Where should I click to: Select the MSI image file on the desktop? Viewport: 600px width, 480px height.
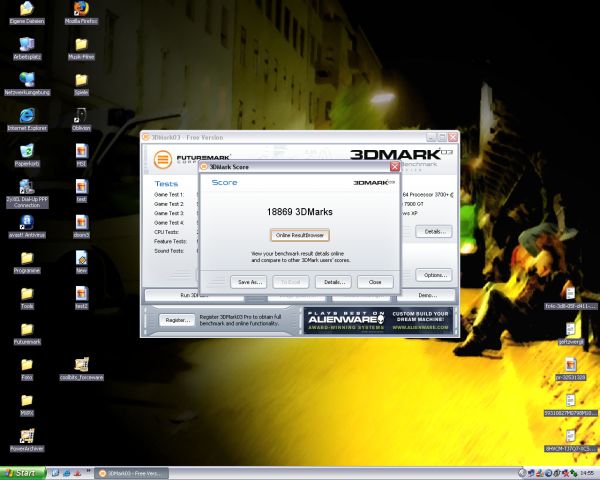(82, 155)
